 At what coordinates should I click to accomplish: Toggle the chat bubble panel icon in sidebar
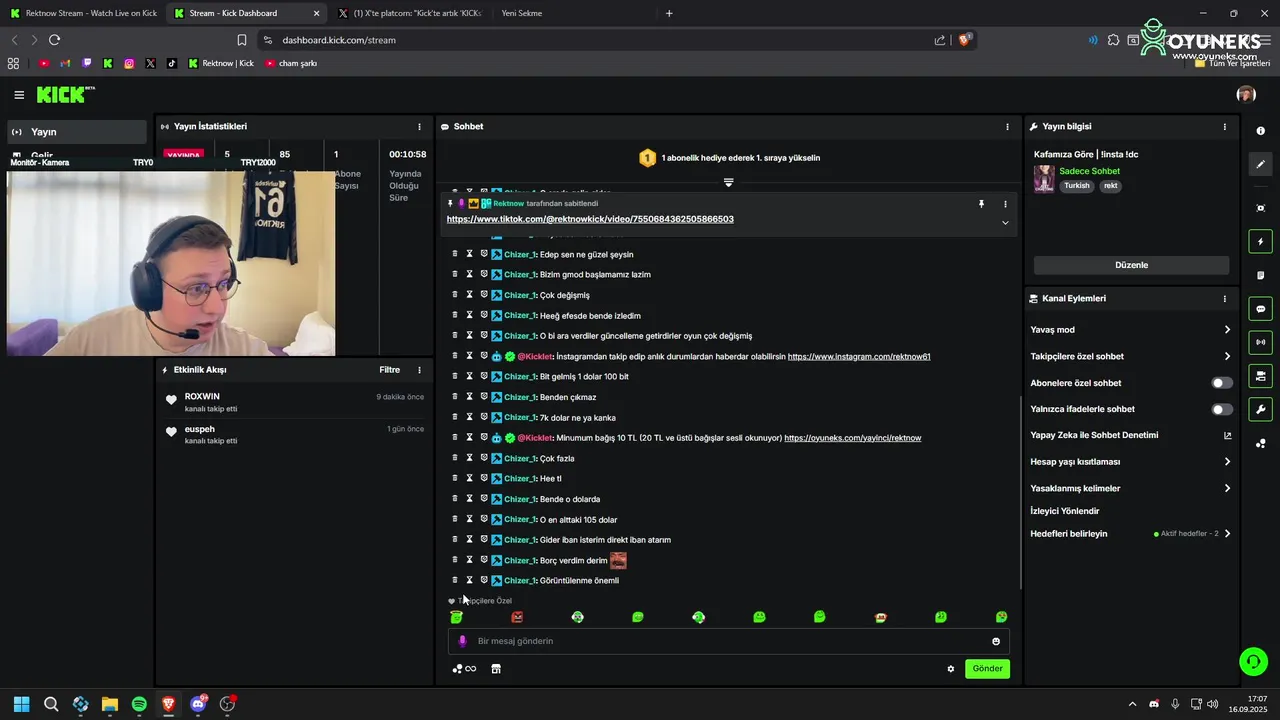pyautogui.click(x=1260, y=309)
